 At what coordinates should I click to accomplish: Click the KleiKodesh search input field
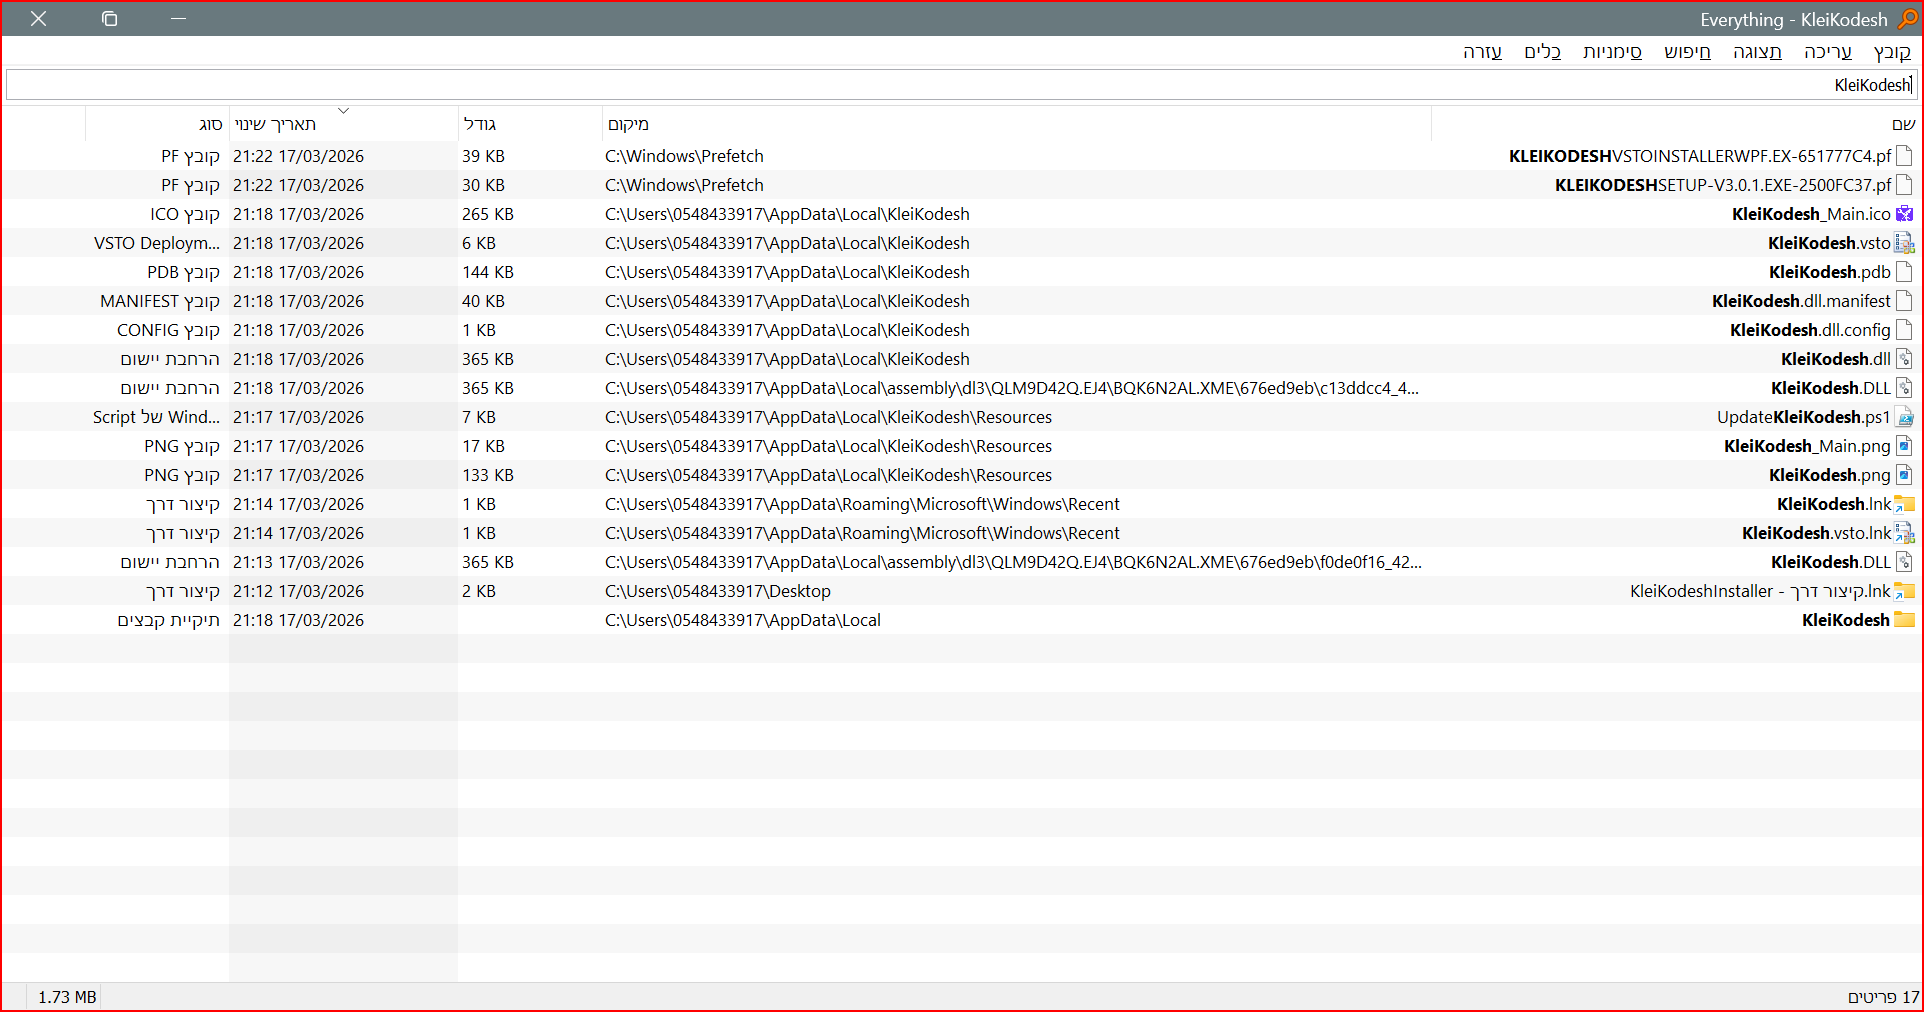point(1700,84)
